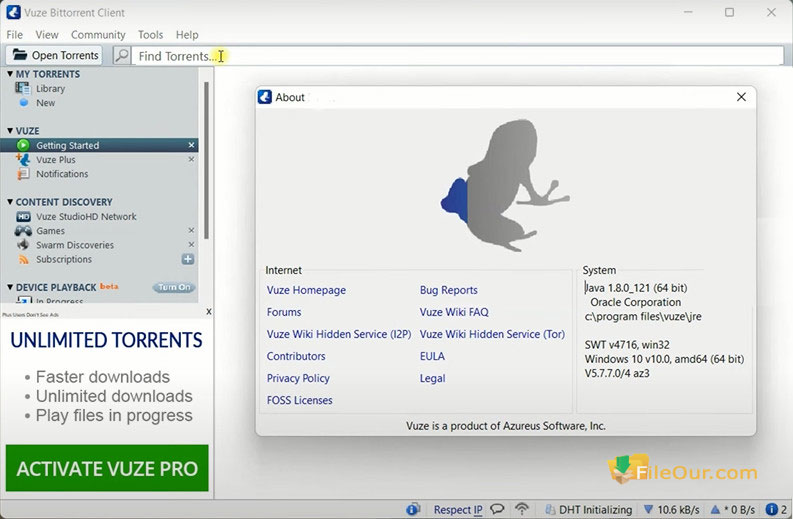This screenshot has height=519, width=793.
Task: Open the Bug Reports link
Action: tap(449, 290)
